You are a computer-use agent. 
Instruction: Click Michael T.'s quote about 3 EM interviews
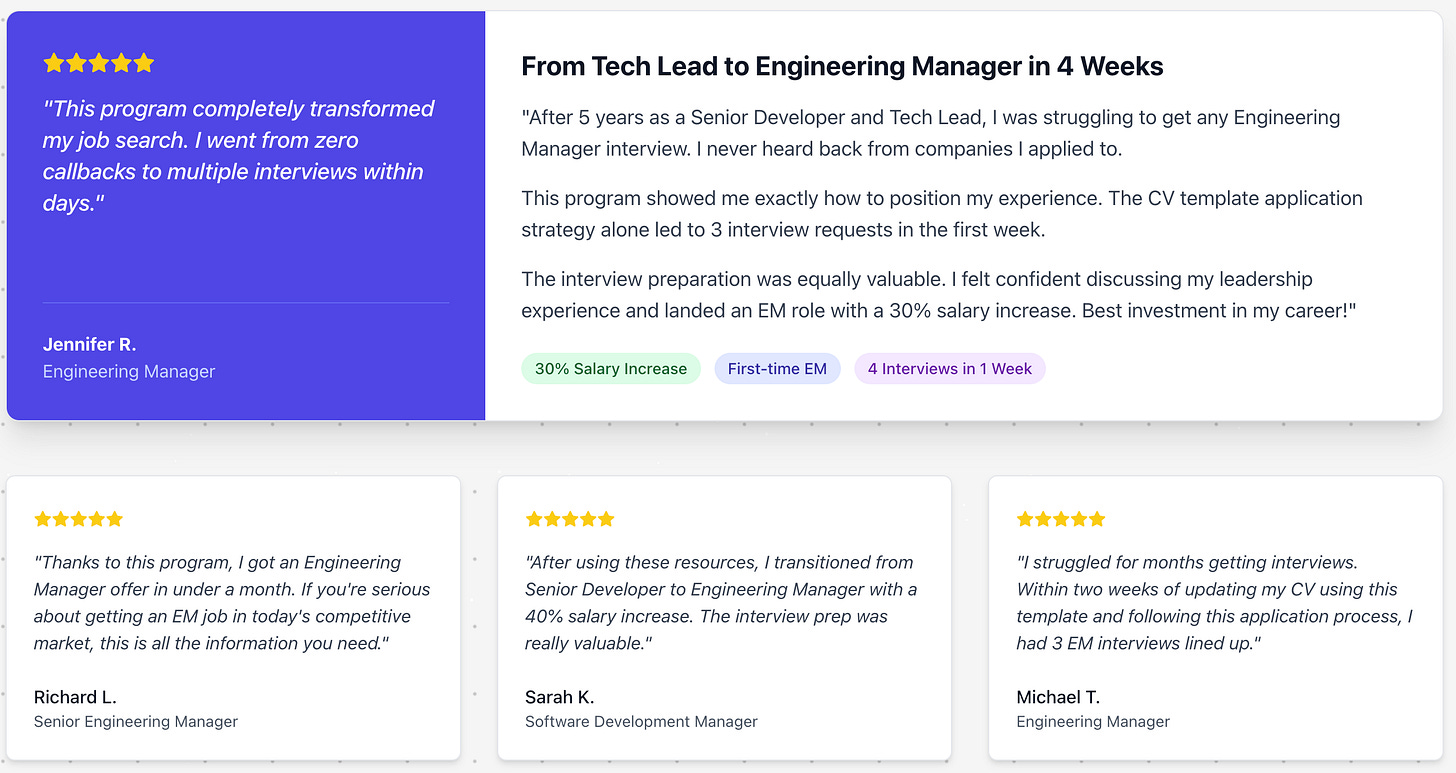click(x=1214, y=603)
